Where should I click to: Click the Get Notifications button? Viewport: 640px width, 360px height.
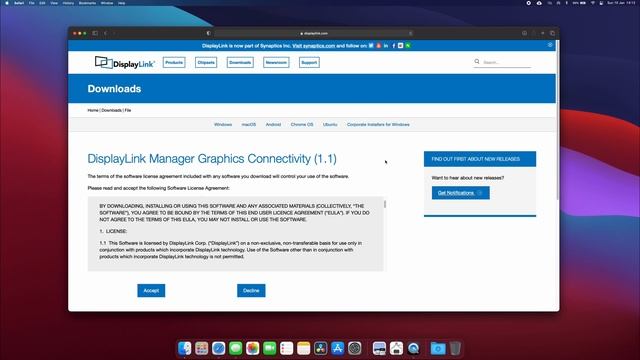pos(460,193)
